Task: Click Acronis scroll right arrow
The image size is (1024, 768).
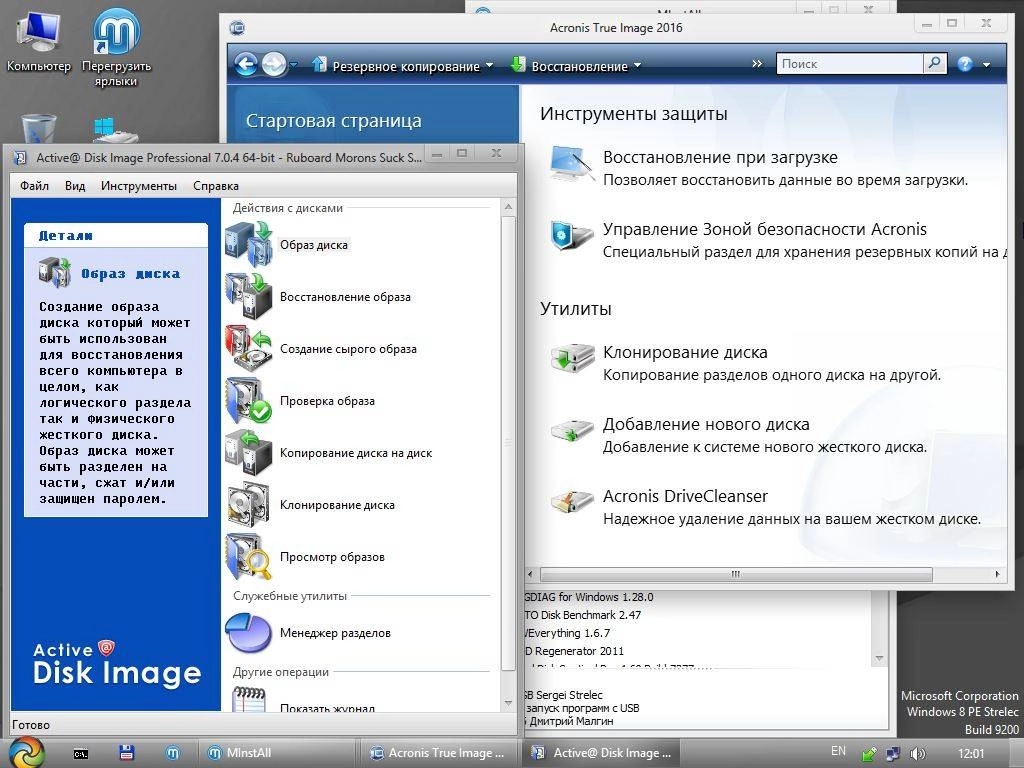Action: pos(997,574)
